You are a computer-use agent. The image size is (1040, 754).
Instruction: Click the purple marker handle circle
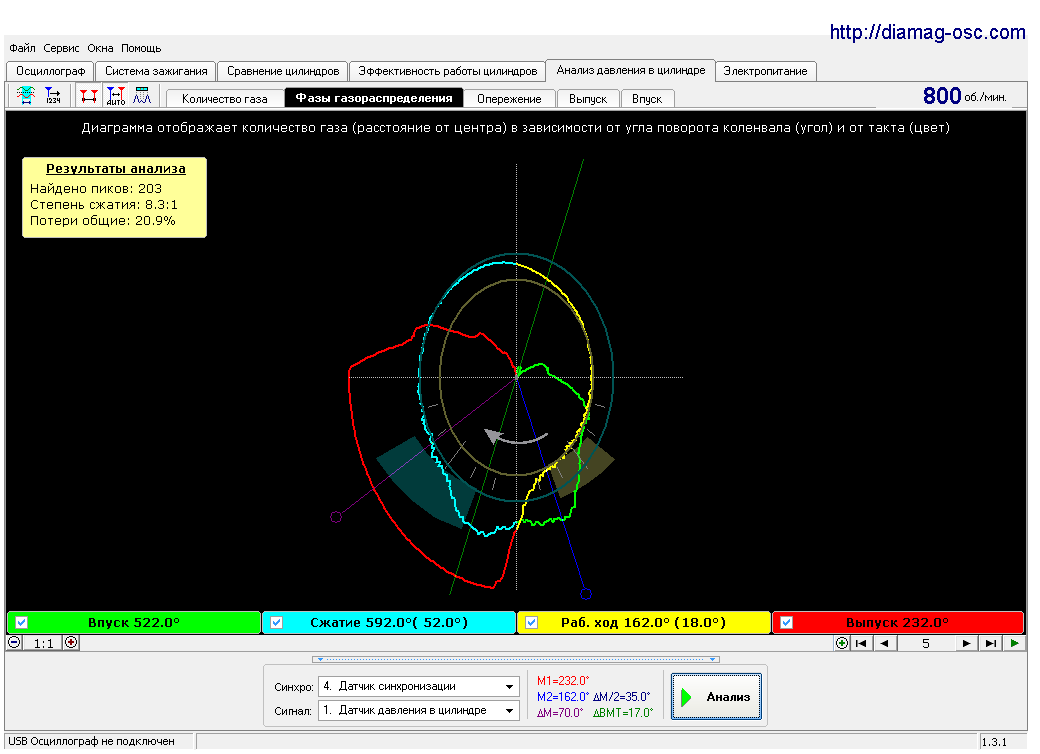[x=336, y=517]
